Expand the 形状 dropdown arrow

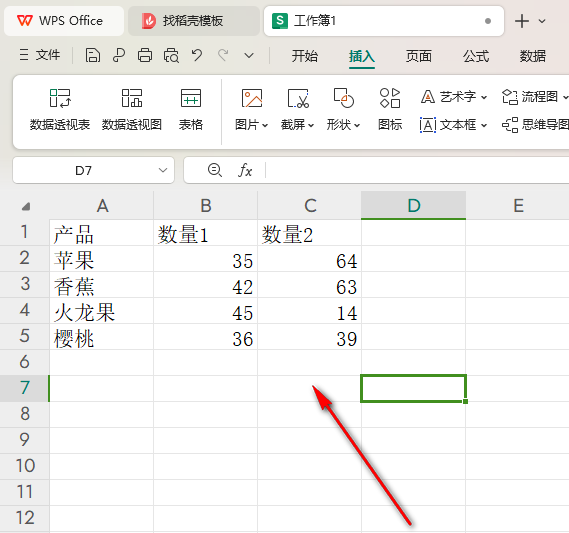(357, 126)
